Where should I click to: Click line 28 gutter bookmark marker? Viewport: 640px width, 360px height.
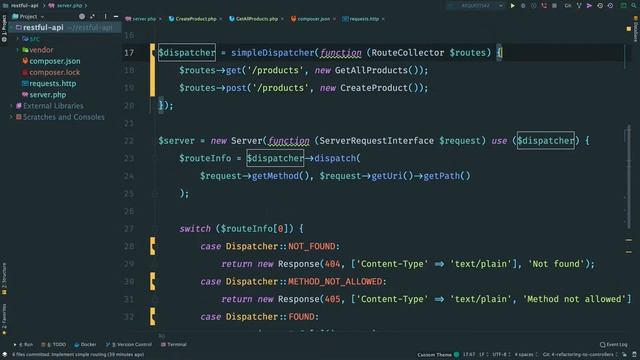(152, 246)
